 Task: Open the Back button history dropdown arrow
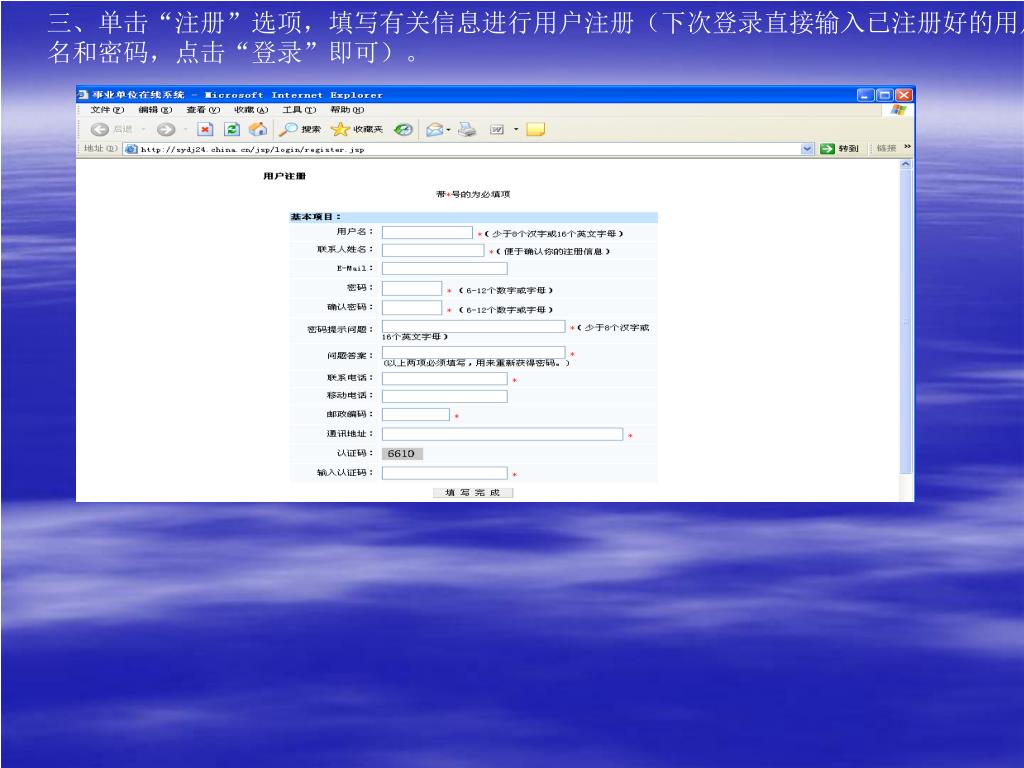(143, 129)
